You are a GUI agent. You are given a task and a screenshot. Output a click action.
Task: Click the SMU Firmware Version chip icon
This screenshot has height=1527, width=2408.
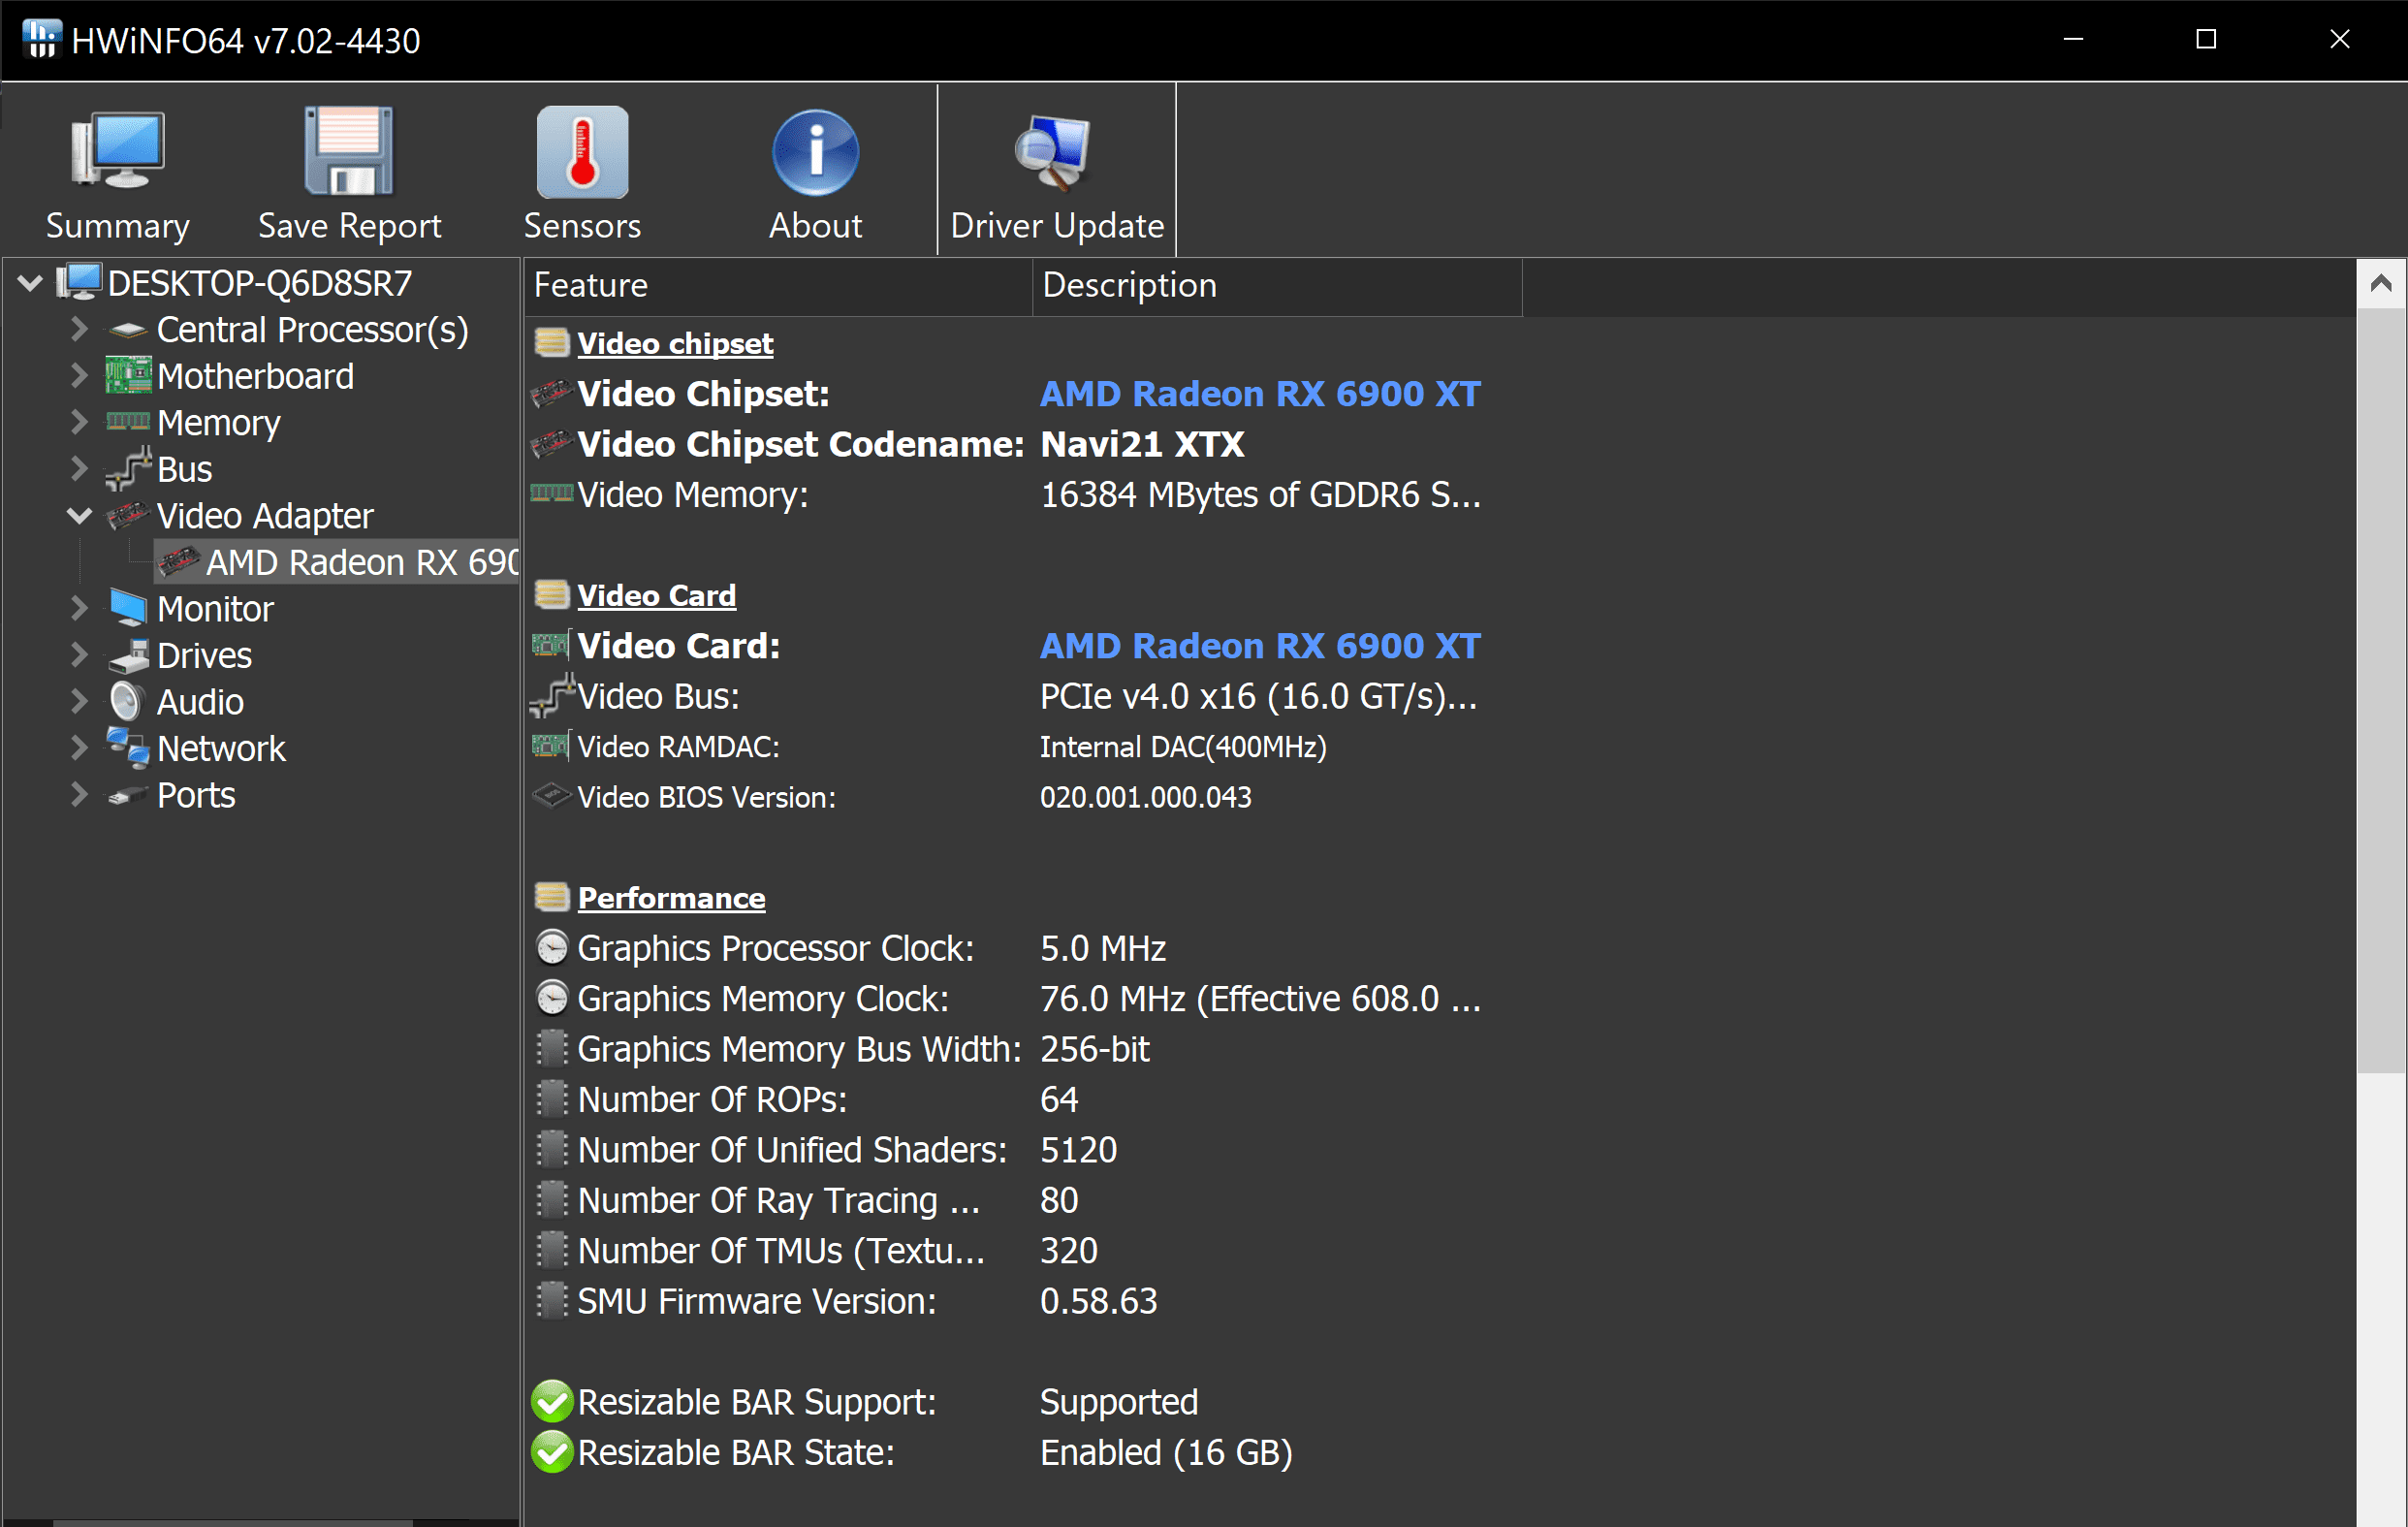pos(552,1300)
